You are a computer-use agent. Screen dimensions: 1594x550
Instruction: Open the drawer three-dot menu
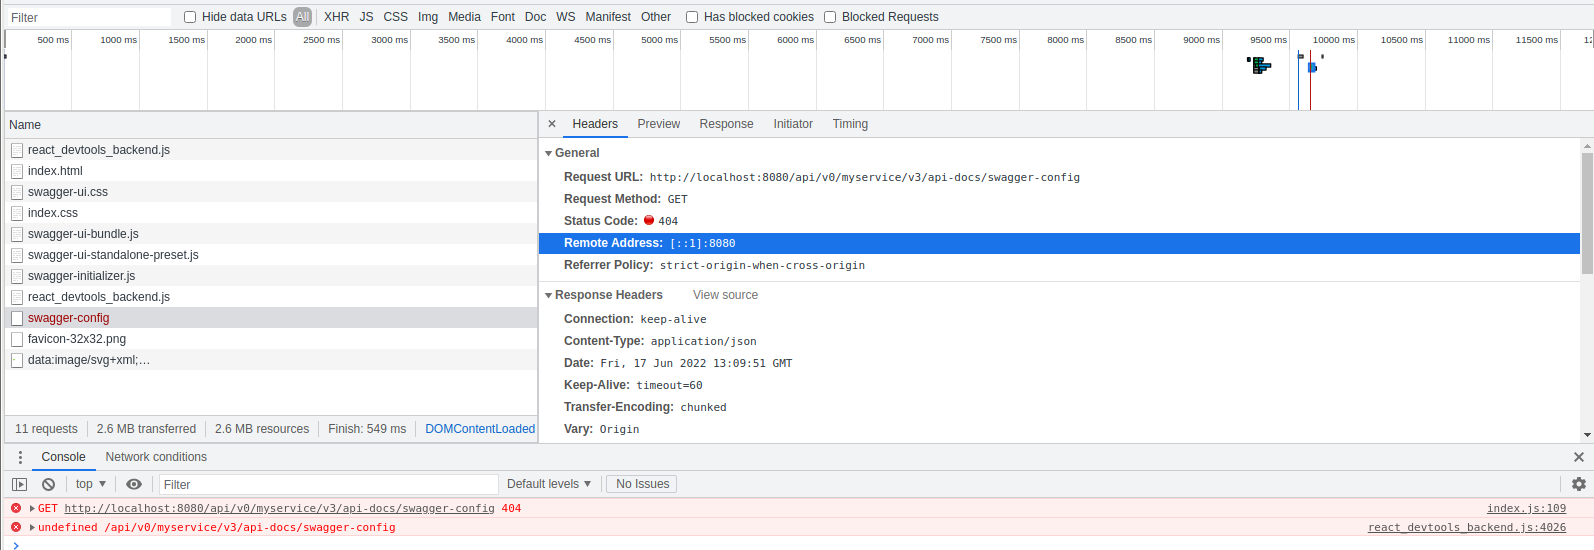(20, 457)
